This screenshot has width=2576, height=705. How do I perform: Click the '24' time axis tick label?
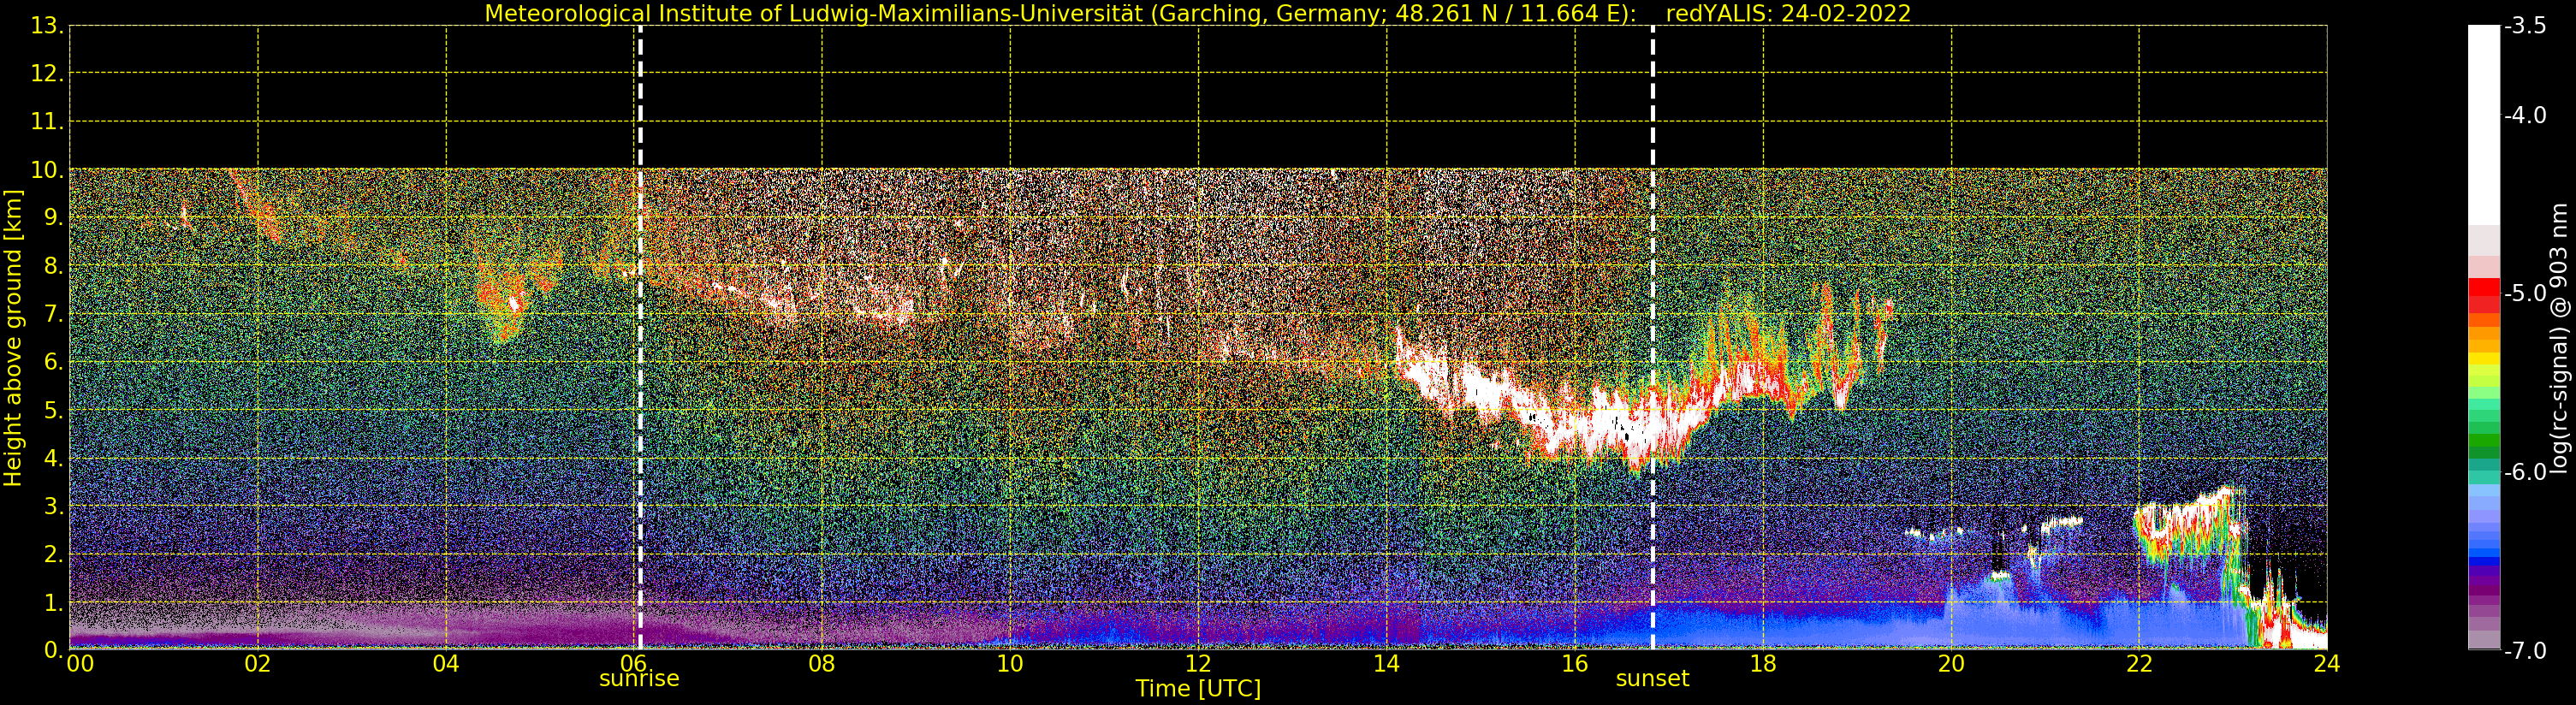2327,664
